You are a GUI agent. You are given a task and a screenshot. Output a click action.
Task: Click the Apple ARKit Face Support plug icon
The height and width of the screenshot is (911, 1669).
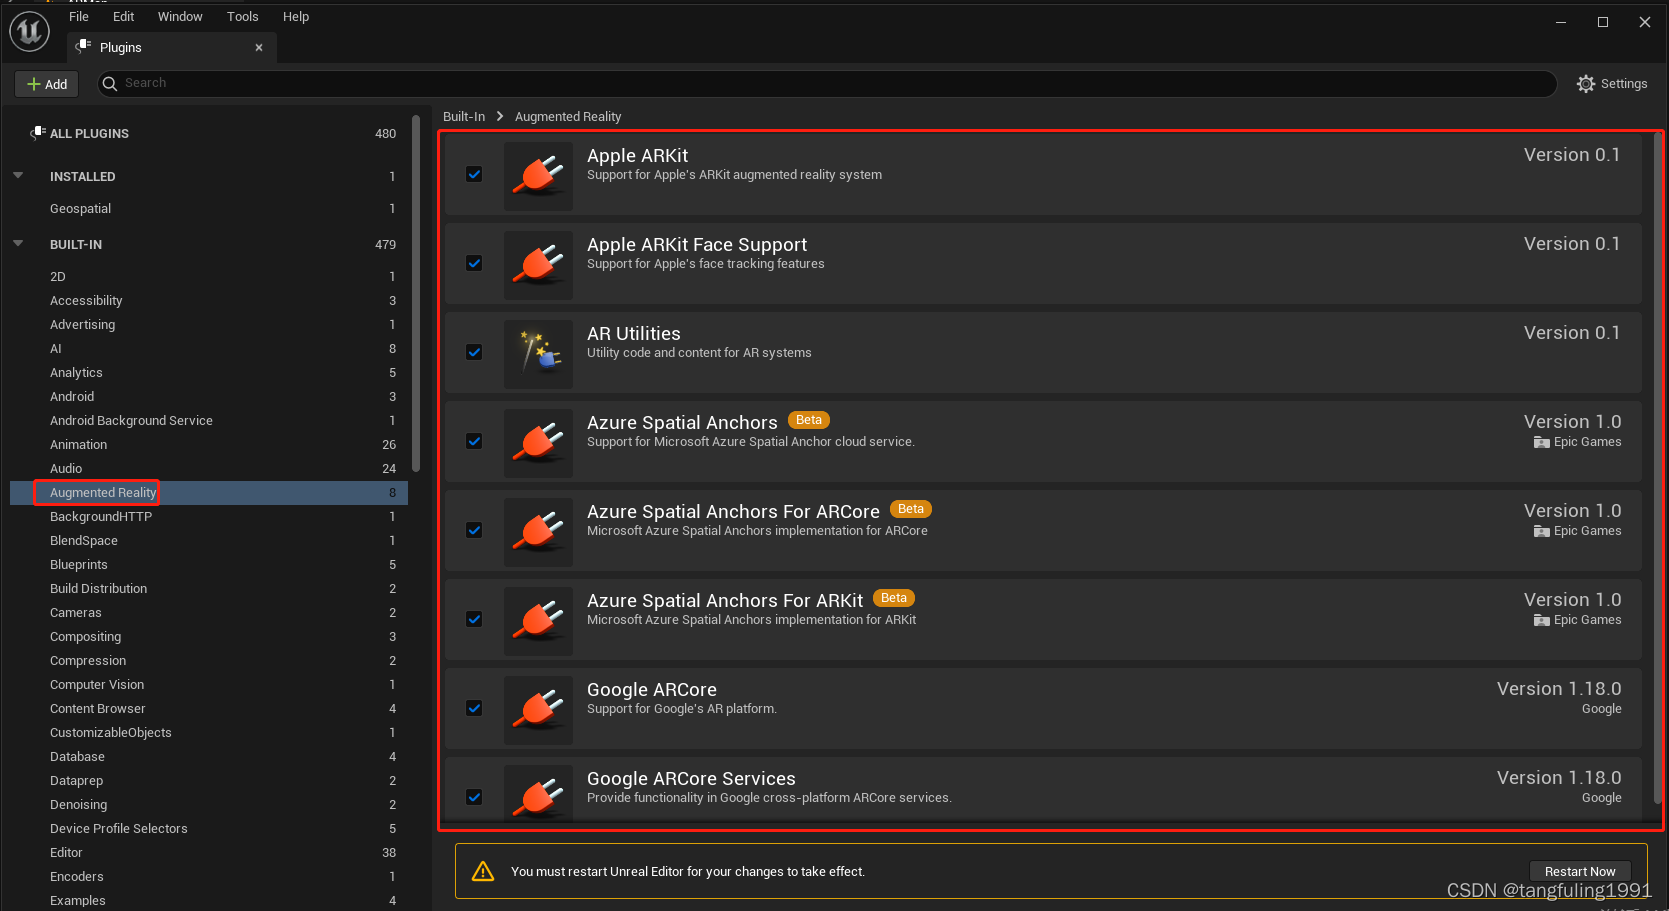click(538, 265)
